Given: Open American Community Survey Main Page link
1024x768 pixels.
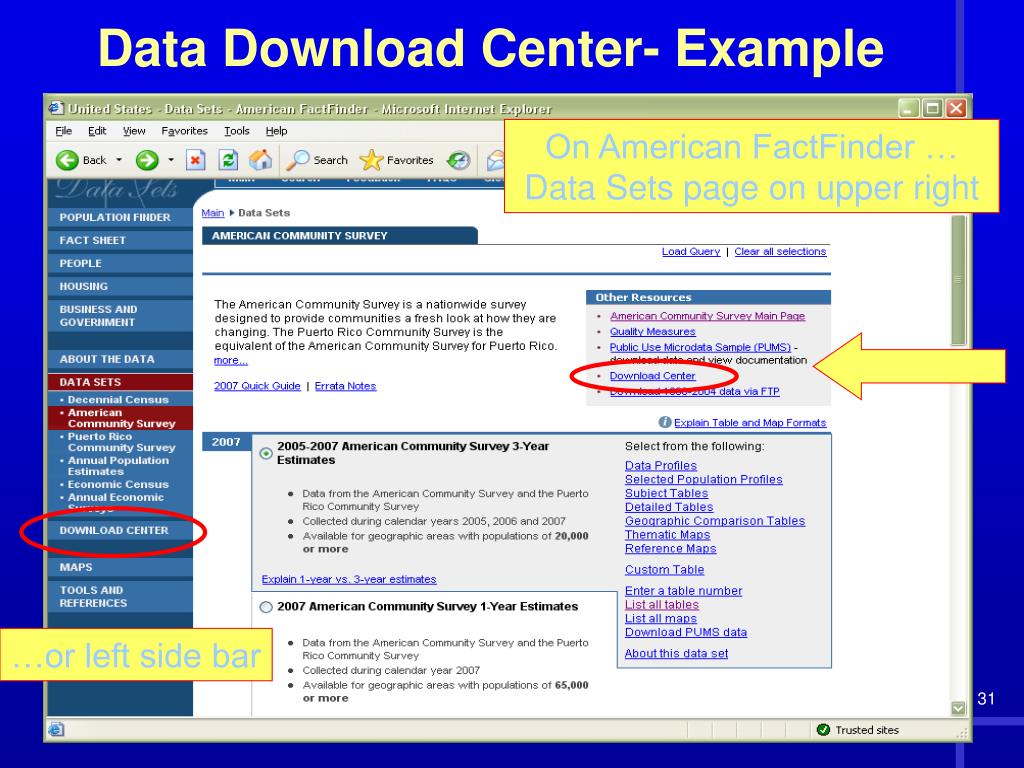Looking at the screenshot, I should (x=707, y=316).
